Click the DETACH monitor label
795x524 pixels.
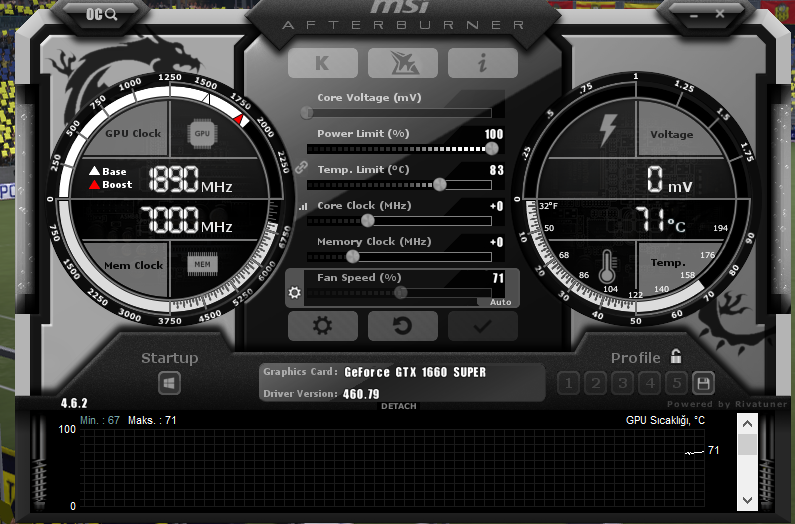point(399,406)
